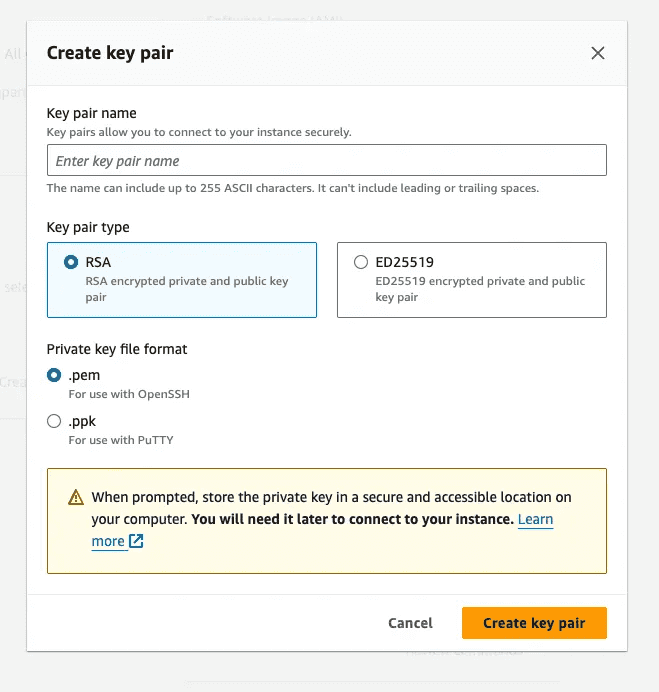Screen dimensions: 659x692
Task: Click the Key pair name label
Action: pos(91,113)
